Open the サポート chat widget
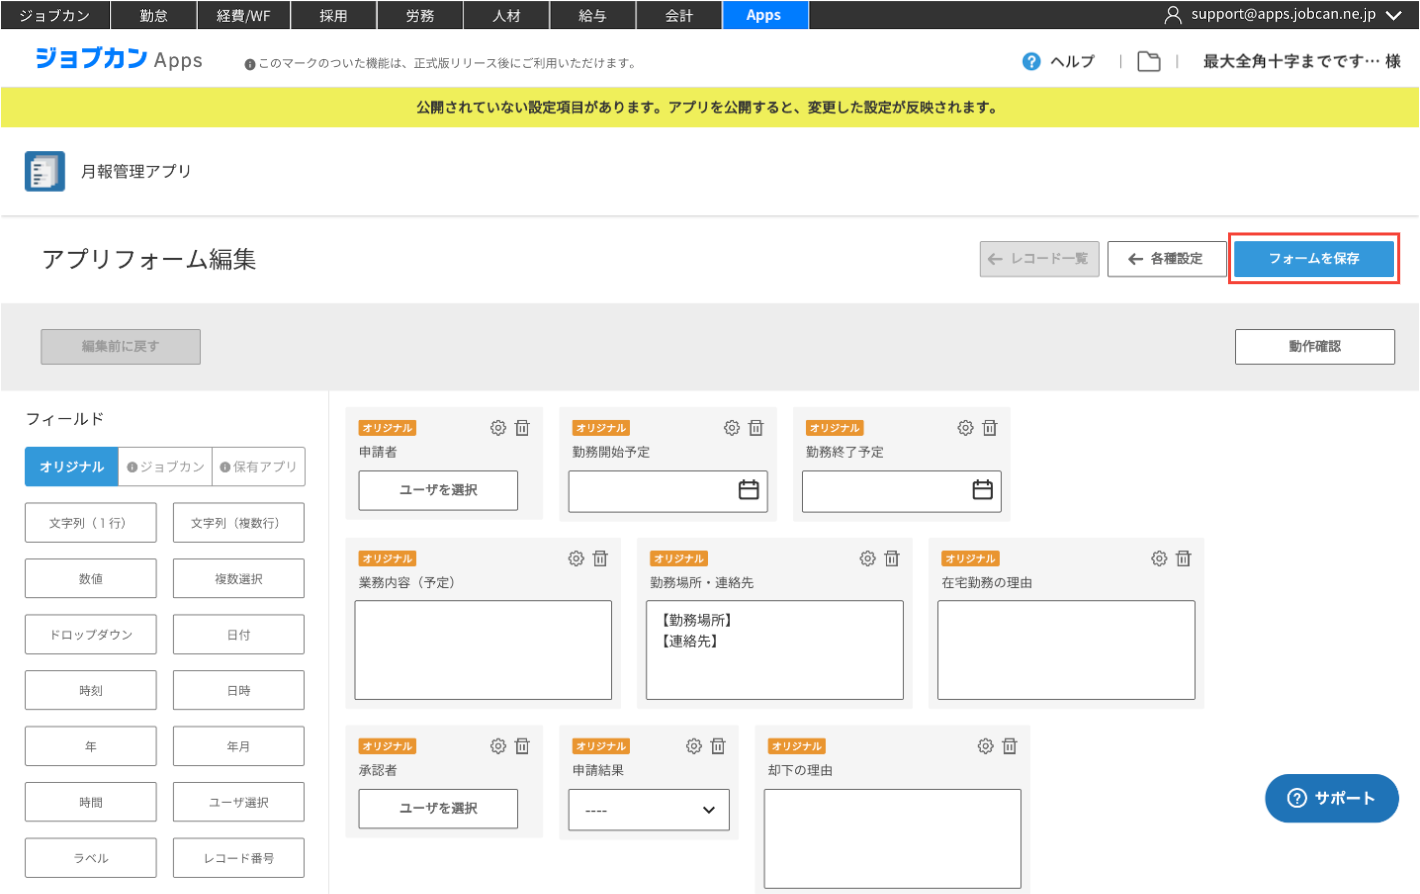 tap(1331, 798)
